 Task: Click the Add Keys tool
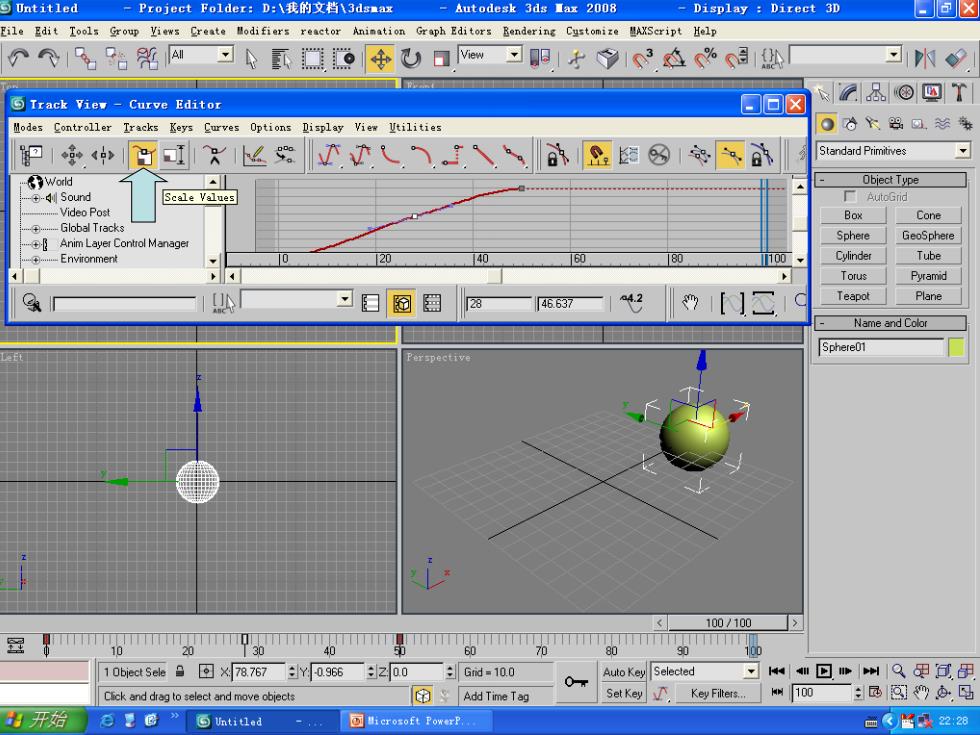pos(214,155)
